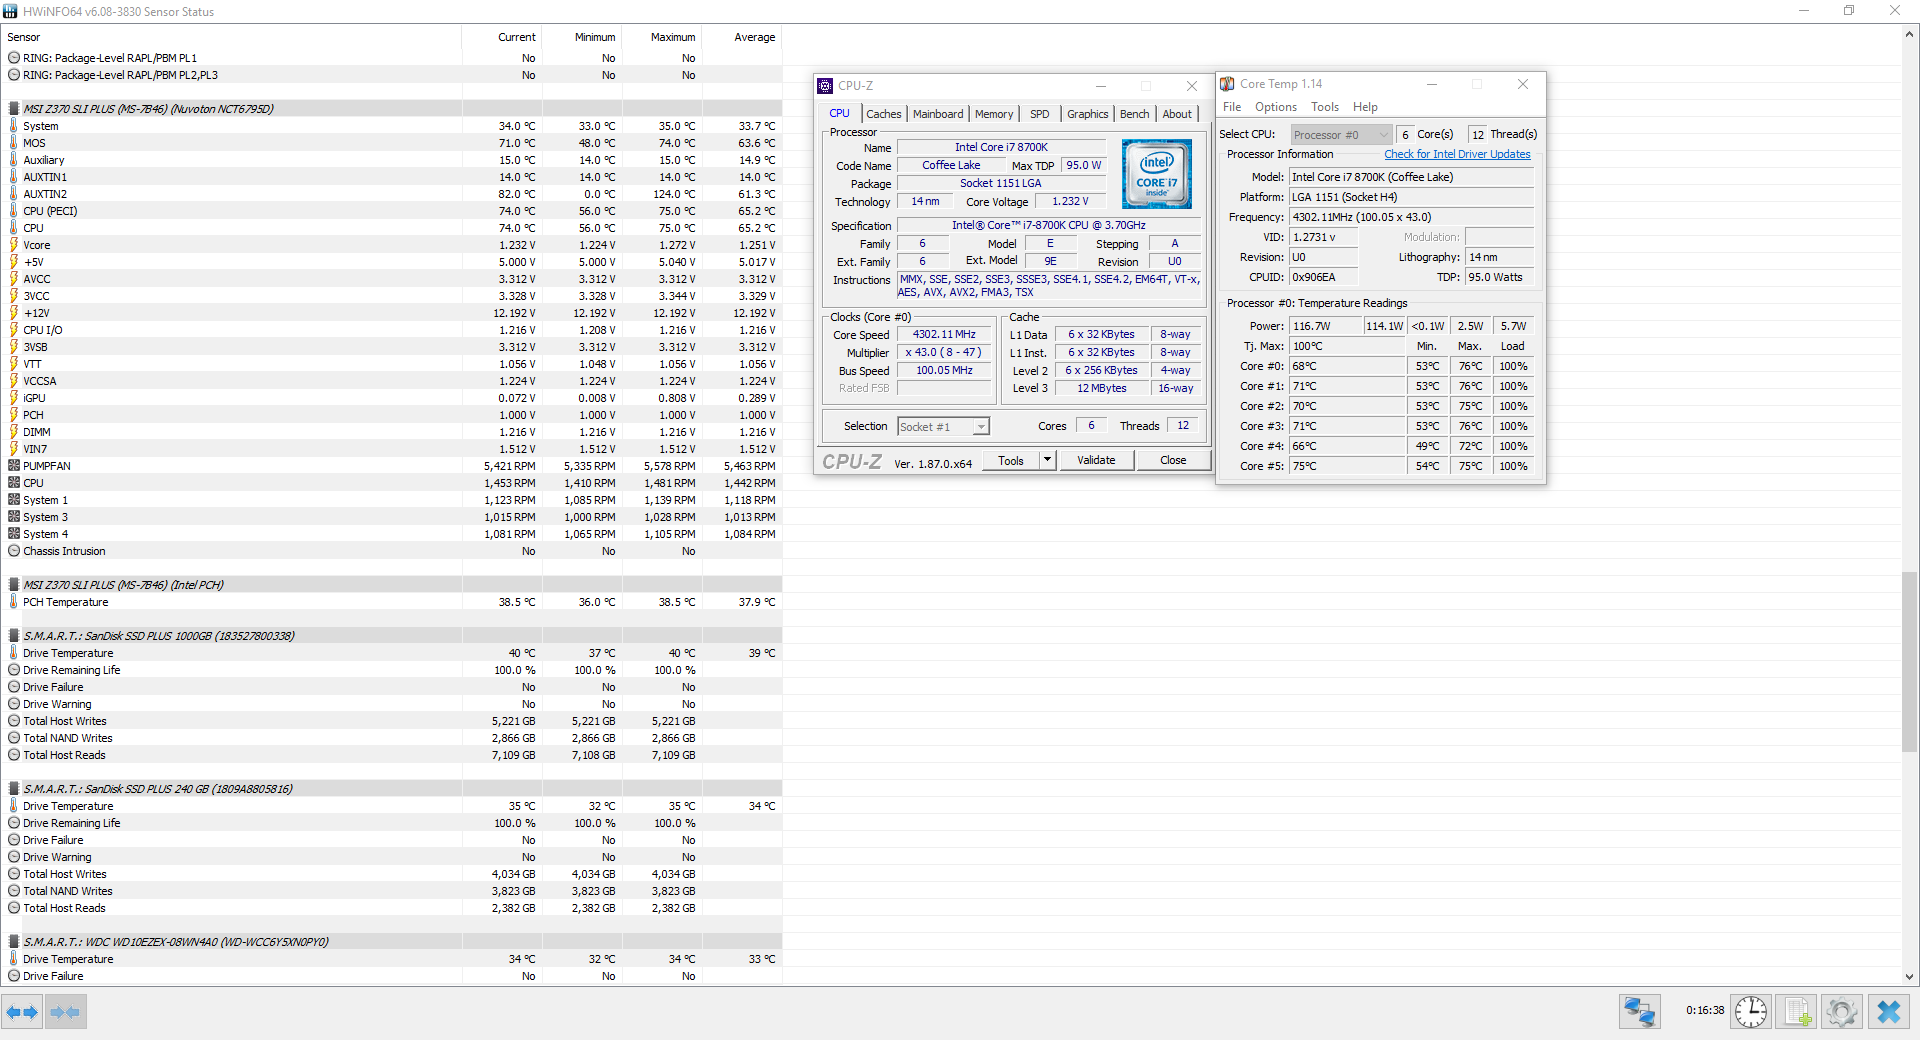Viewport: 1920px width, 1040px height.
Task: Open HWiNFO sensor settings via the gear icon
Action: [1842, 1012]
